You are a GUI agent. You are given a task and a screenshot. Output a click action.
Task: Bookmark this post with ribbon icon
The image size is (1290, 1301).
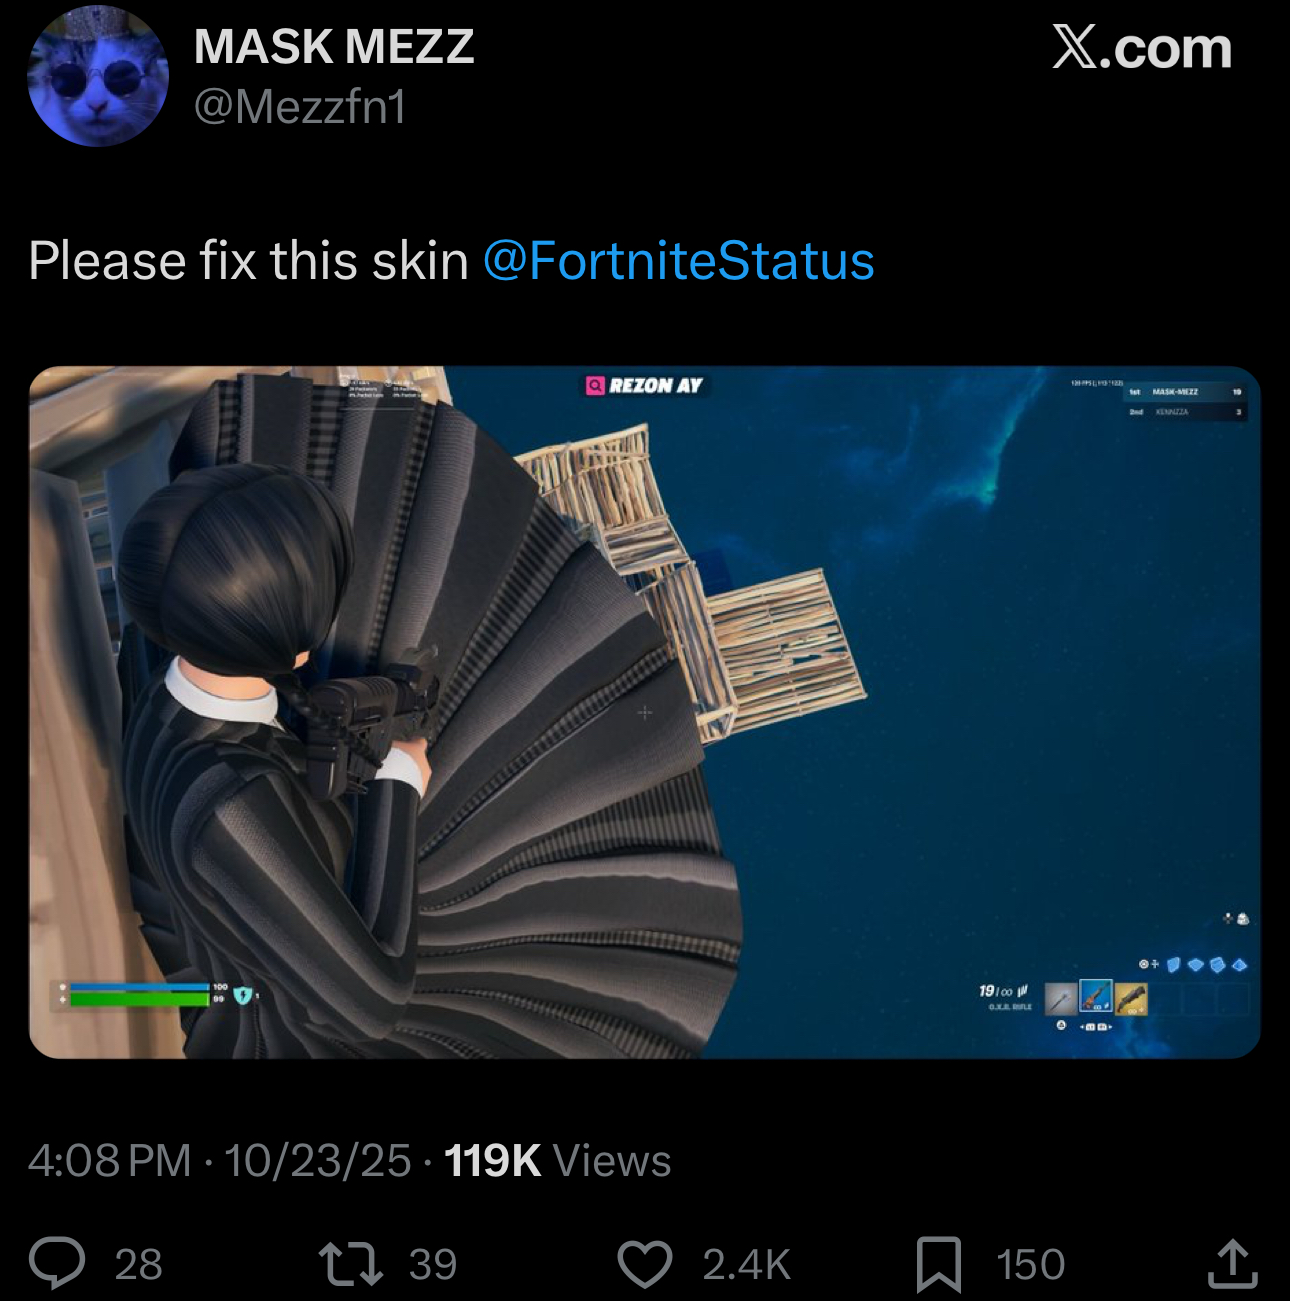pos(939,1264)
